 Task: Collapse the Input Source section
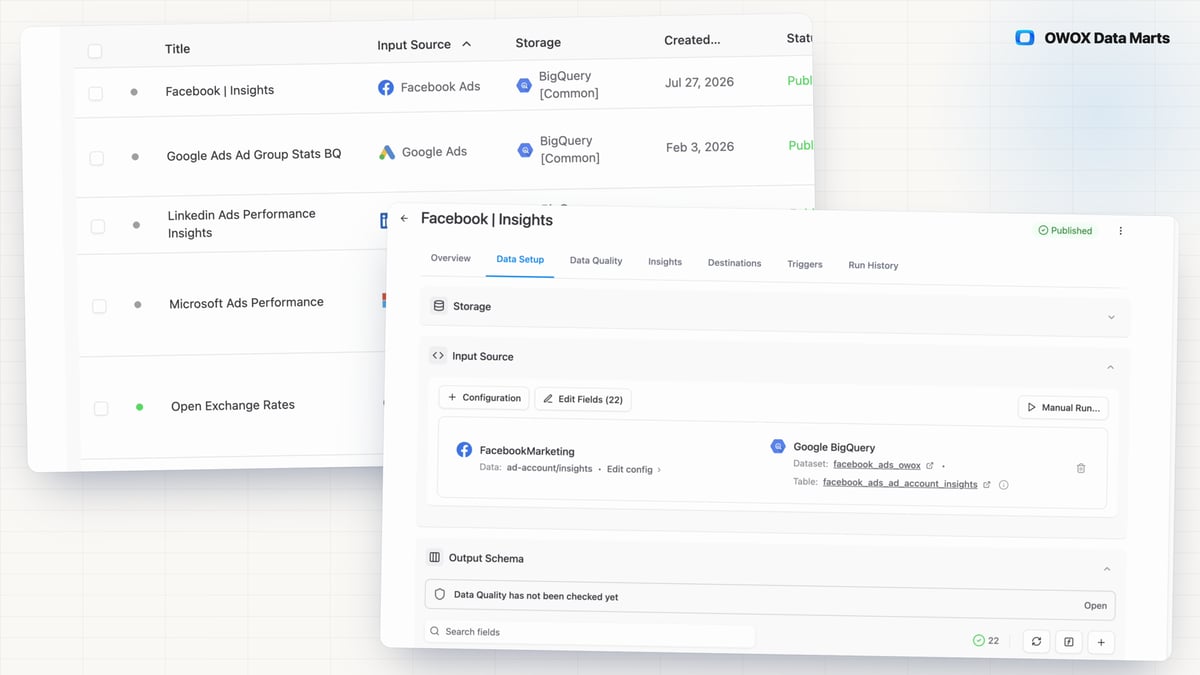1110,367
